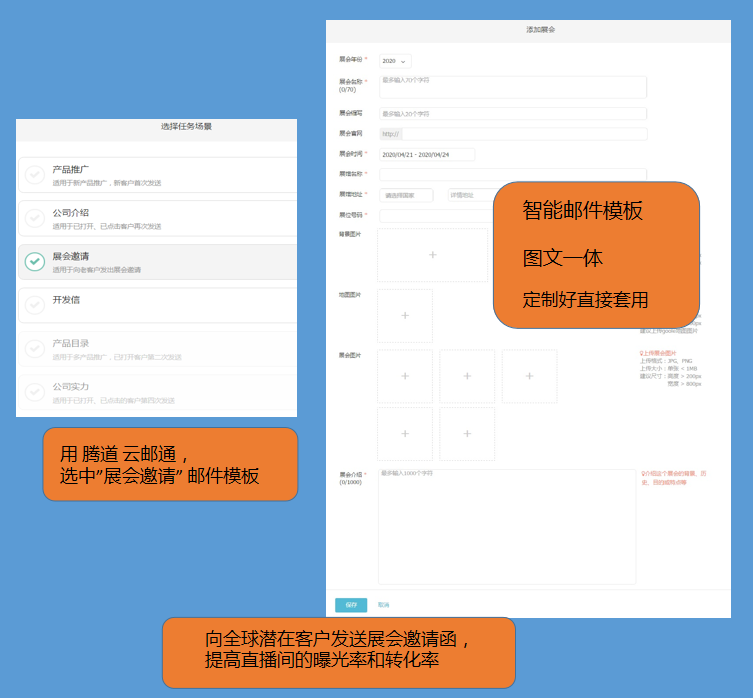Click the blue 保存 button

(x=351, y=605)
